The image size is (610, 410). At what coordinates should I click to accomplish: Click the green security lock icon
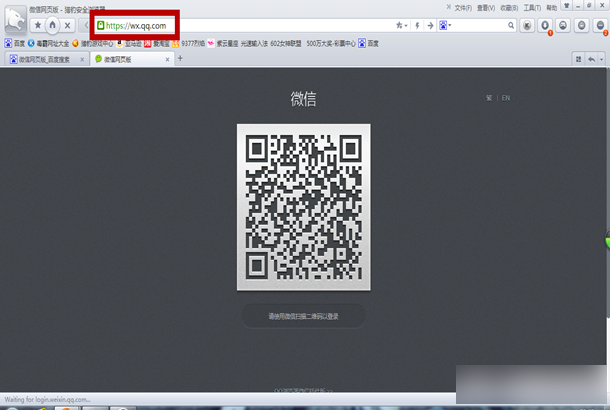coord(101,26)
